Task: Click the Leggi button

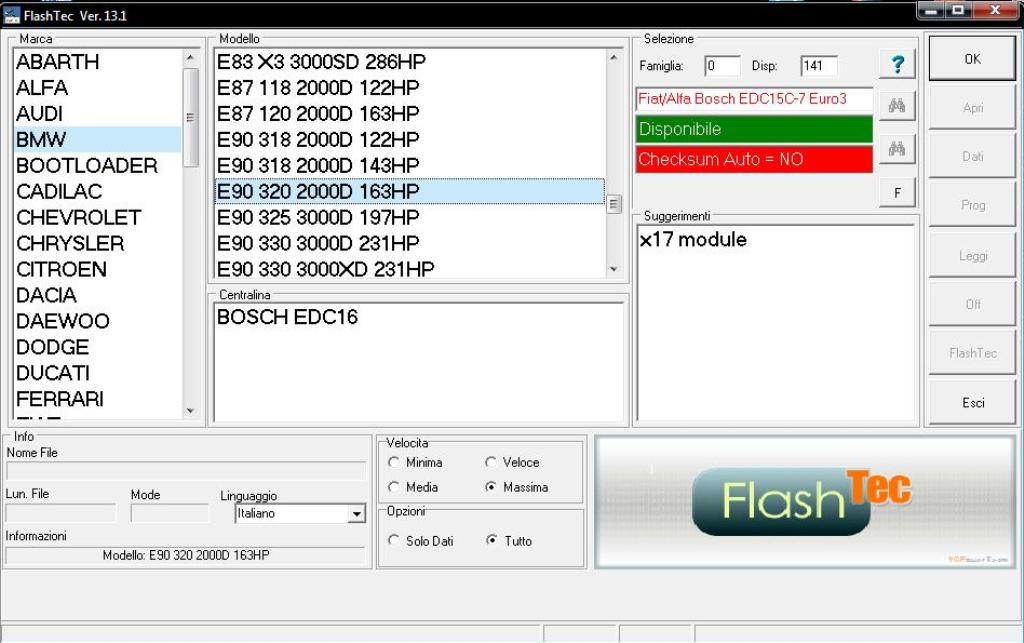Action: [972, 256]
